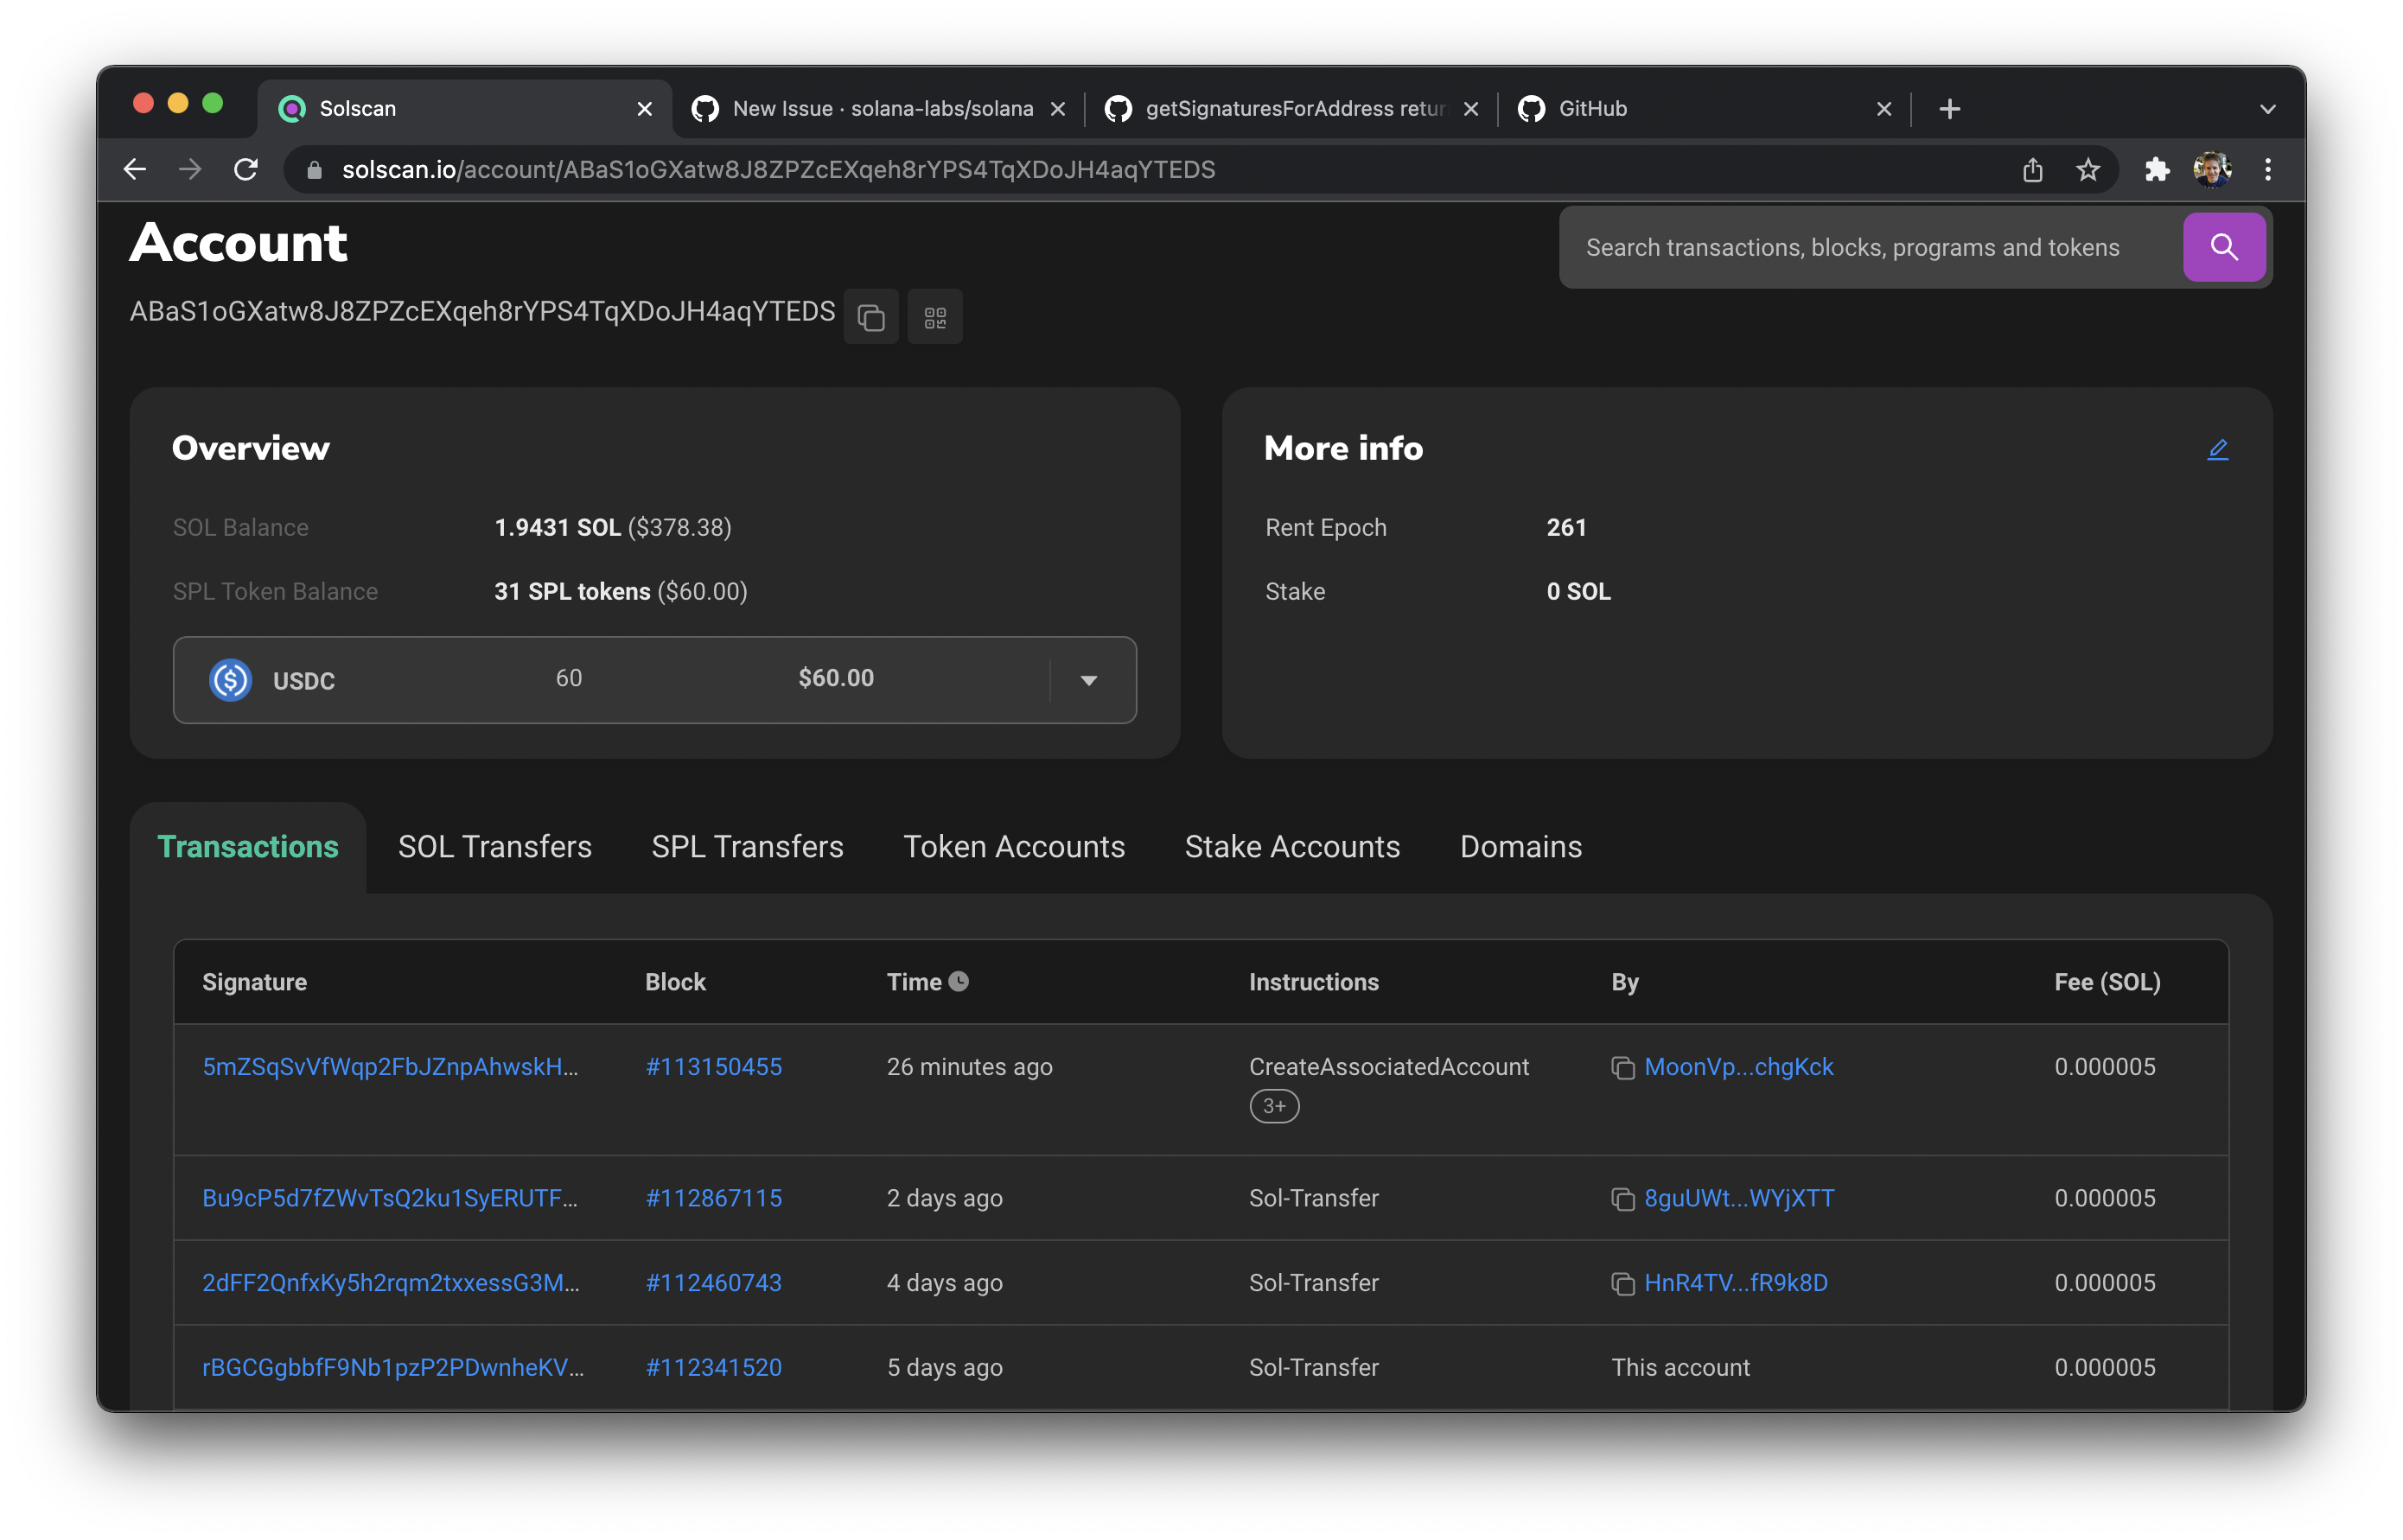Toggle the Time column clock icon
2403x1540 pixels.
[x=958, y=981]
